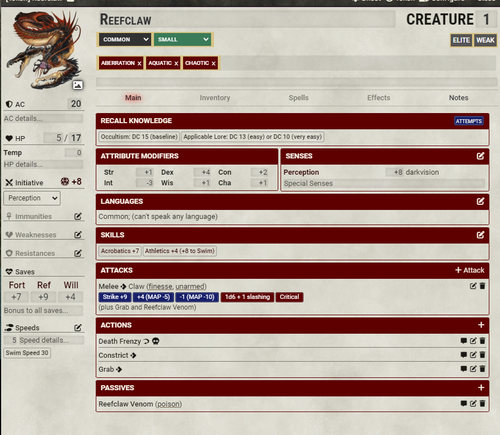Switch to the Inventory tab
This screenshot has width=500, height=435.
pyautogui.click(x=215, y=98)
